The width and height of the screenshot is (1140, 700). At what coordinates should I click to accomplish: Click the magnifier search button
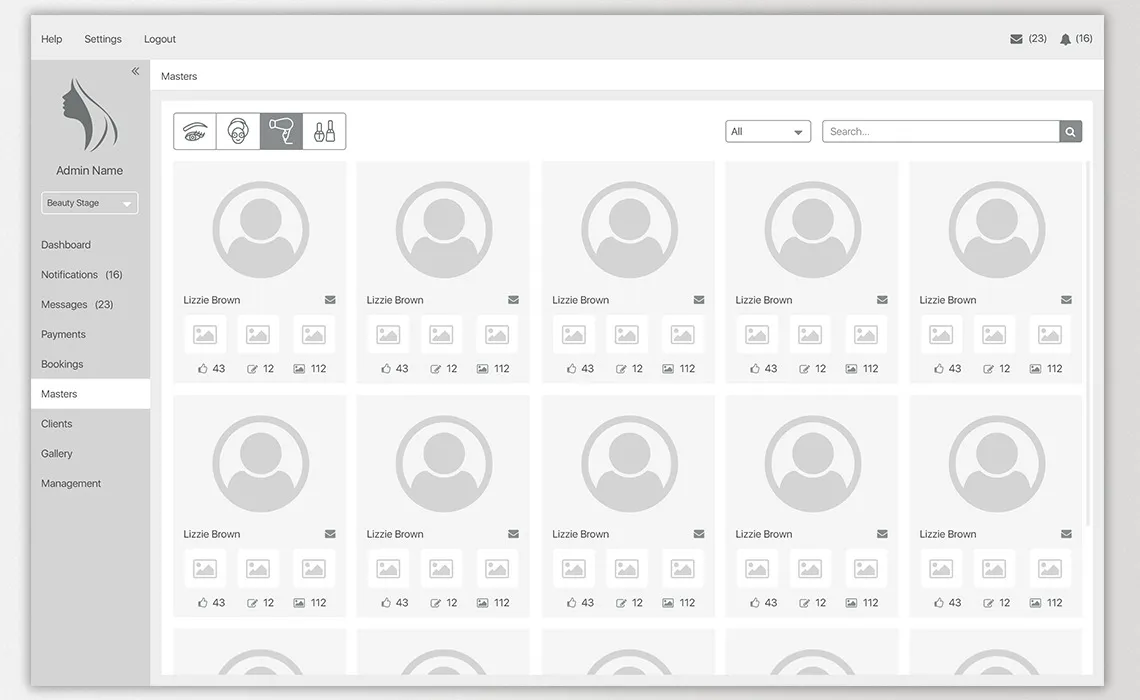coord(1070,132)
